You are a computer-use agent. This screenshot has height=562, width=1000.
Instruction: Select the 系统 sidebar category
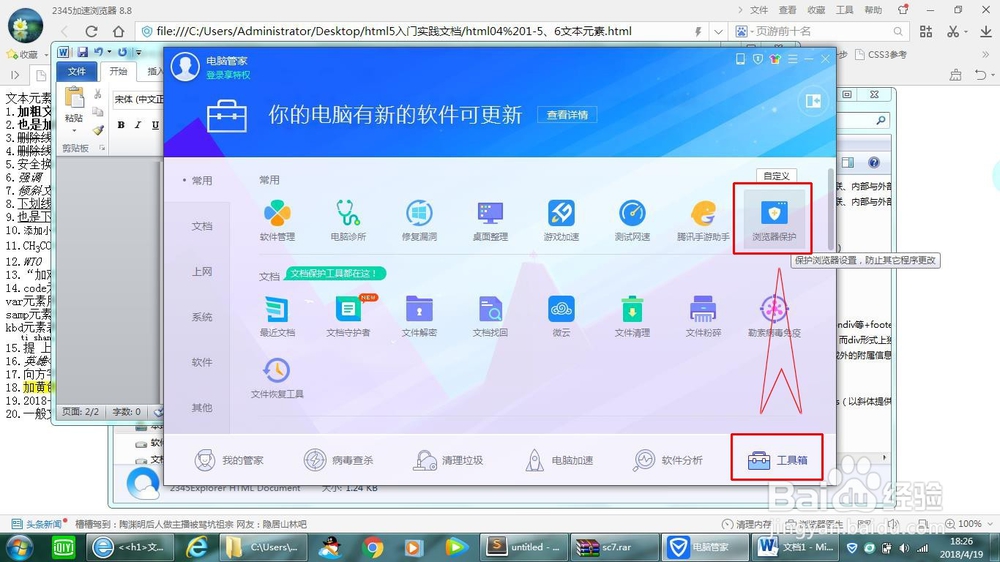tap(202, 316)
